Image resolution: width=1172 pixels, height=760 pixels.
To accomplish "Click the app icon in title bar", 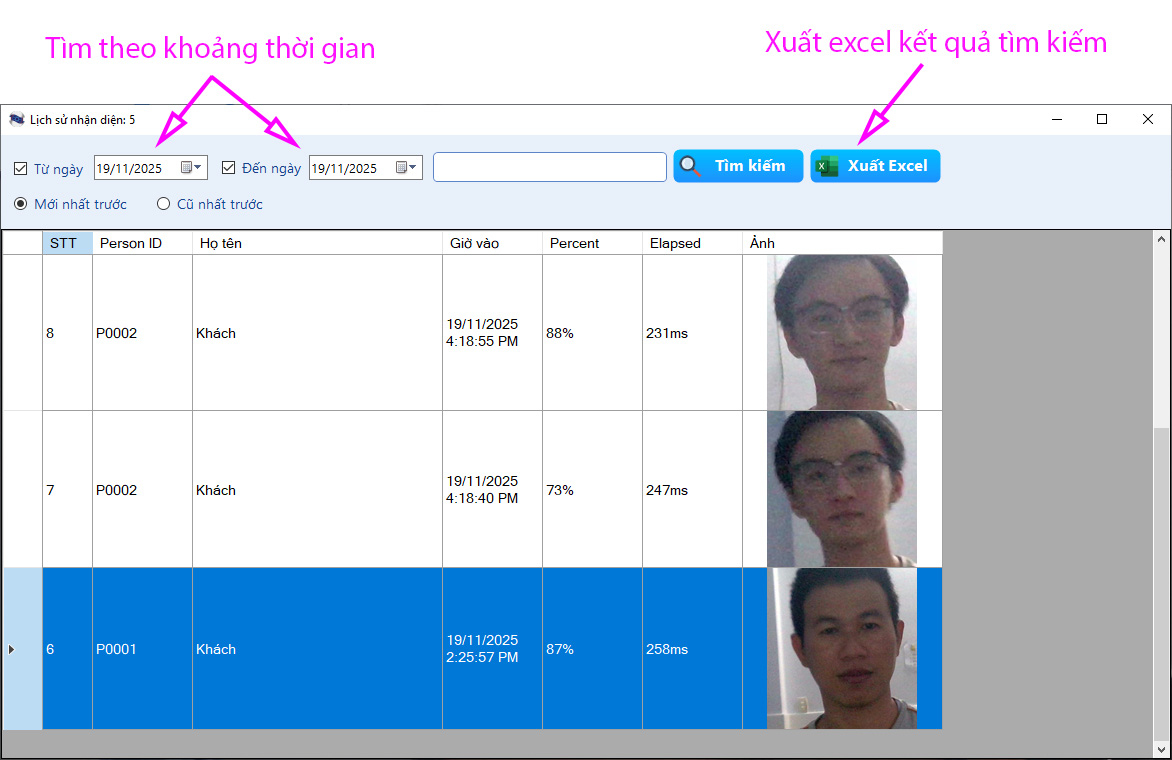I will point(16,119).
